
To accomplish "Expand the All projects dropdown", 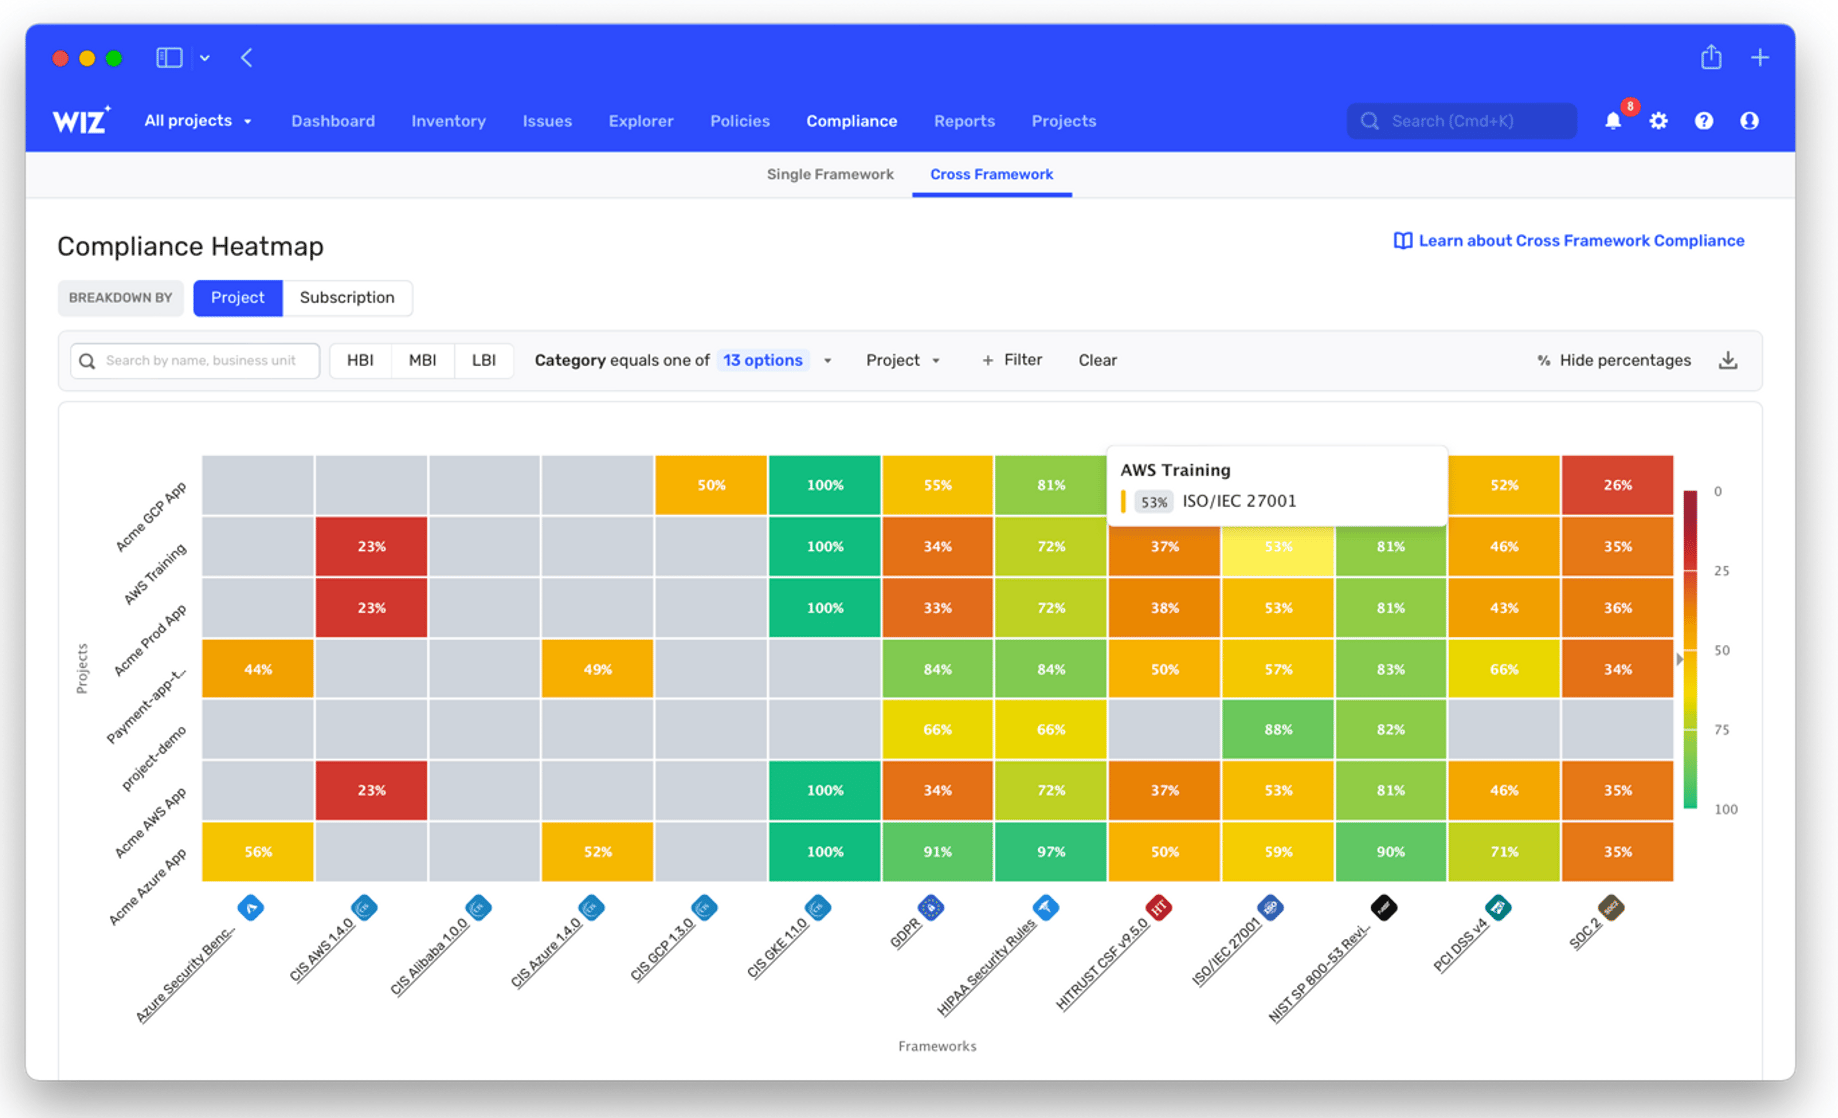I will (198, 121).
